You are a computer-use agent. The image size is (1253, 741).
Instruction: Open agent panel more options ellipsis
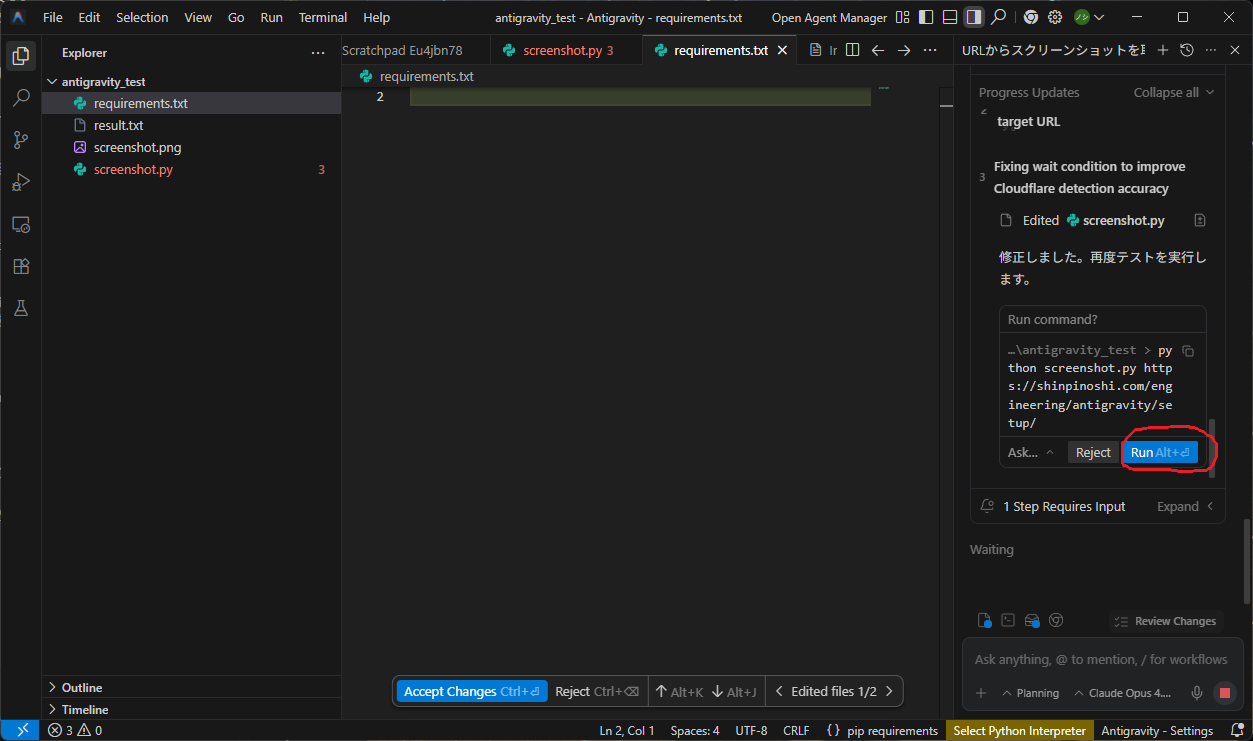tap(1211, 50)
